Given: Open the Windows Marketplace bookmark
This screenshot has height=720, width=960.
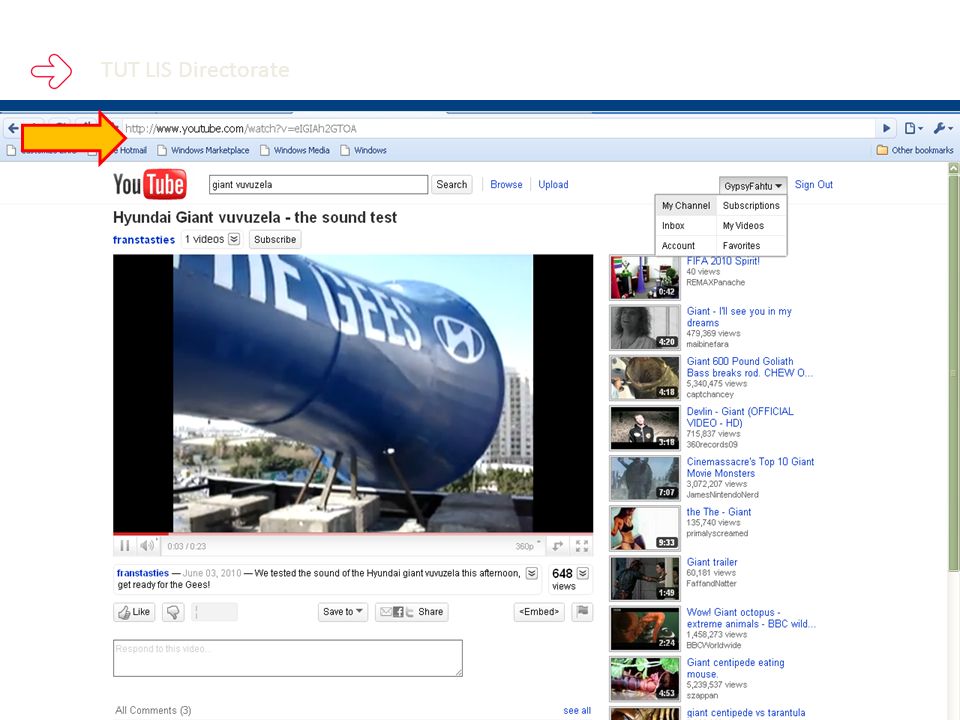Looking at the screenshot, I should coord(203,150).
